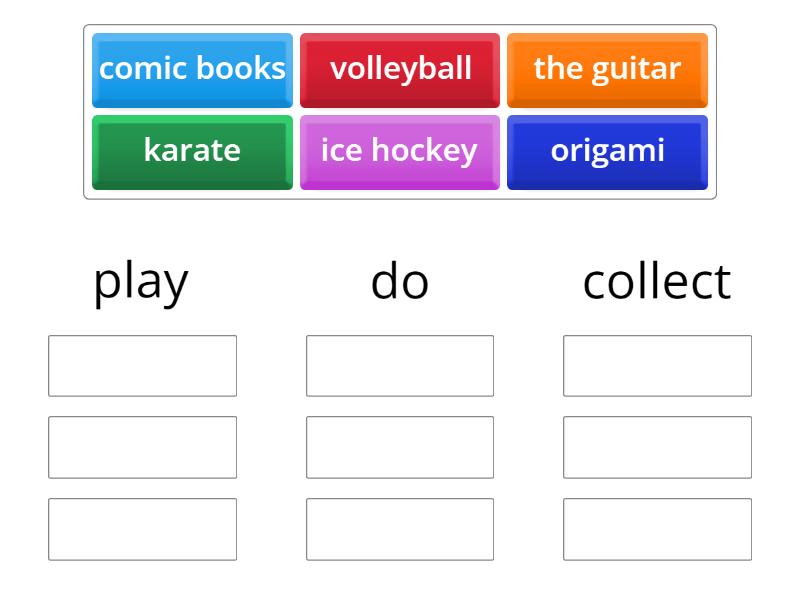Screen dimensions: 800x600
Task: Click the top empty slot under "do"
Action: click(x=399, y=366)
